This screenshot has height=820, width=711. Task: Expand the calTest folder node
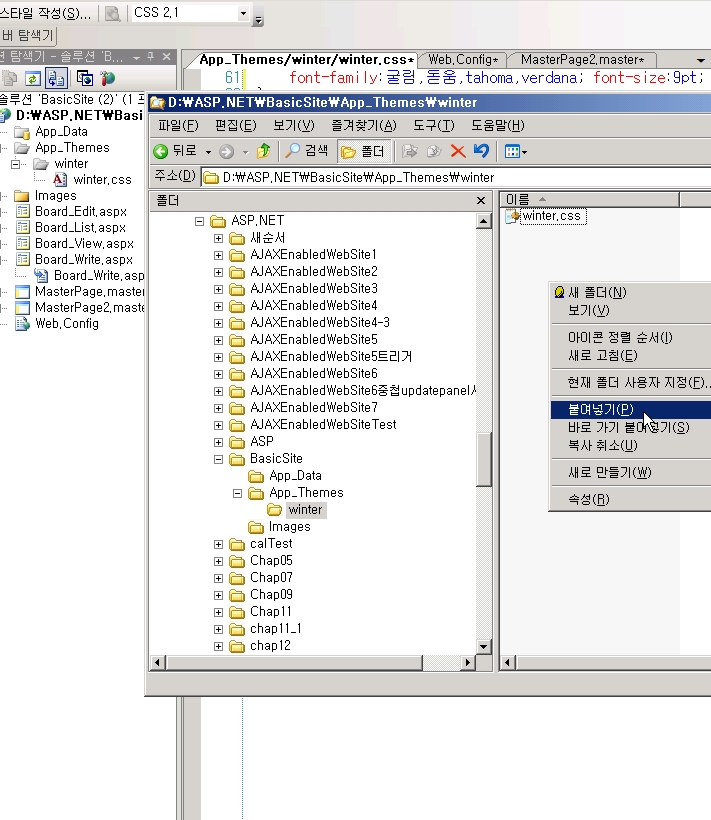[219, 544]
